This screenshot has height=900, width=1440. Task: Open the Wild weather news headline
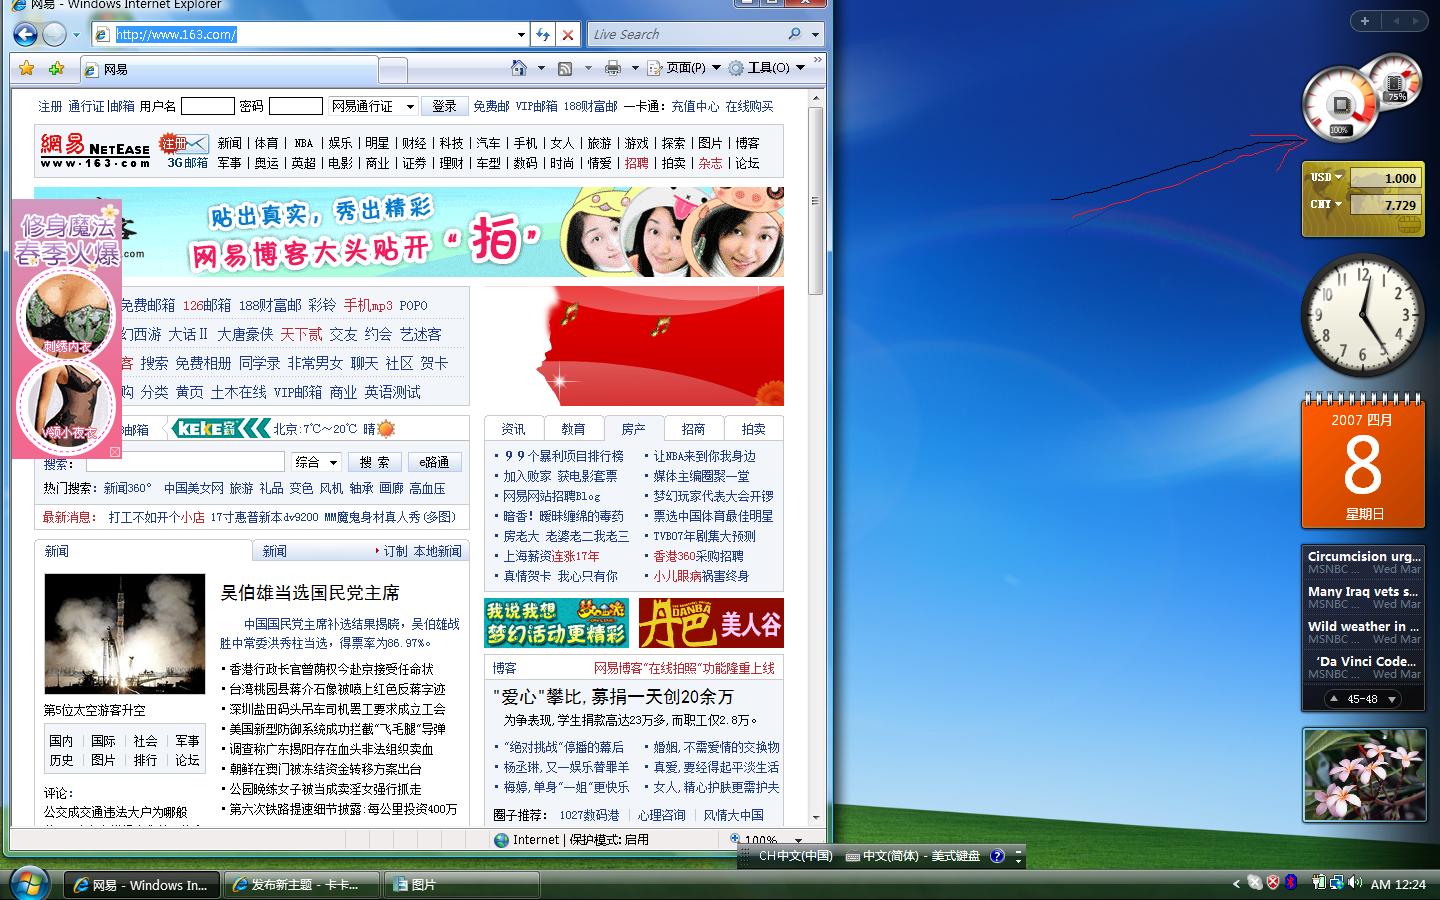tap(1364, 627)
